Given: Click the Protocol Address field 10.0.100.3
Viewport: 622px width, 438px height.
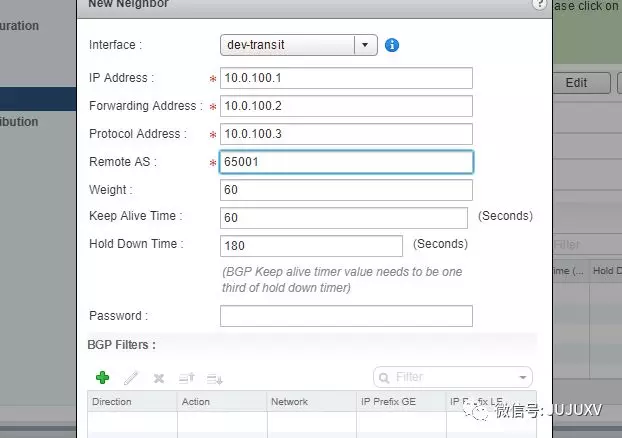Looking at the screenshot, I should click(x=346, y=134).
